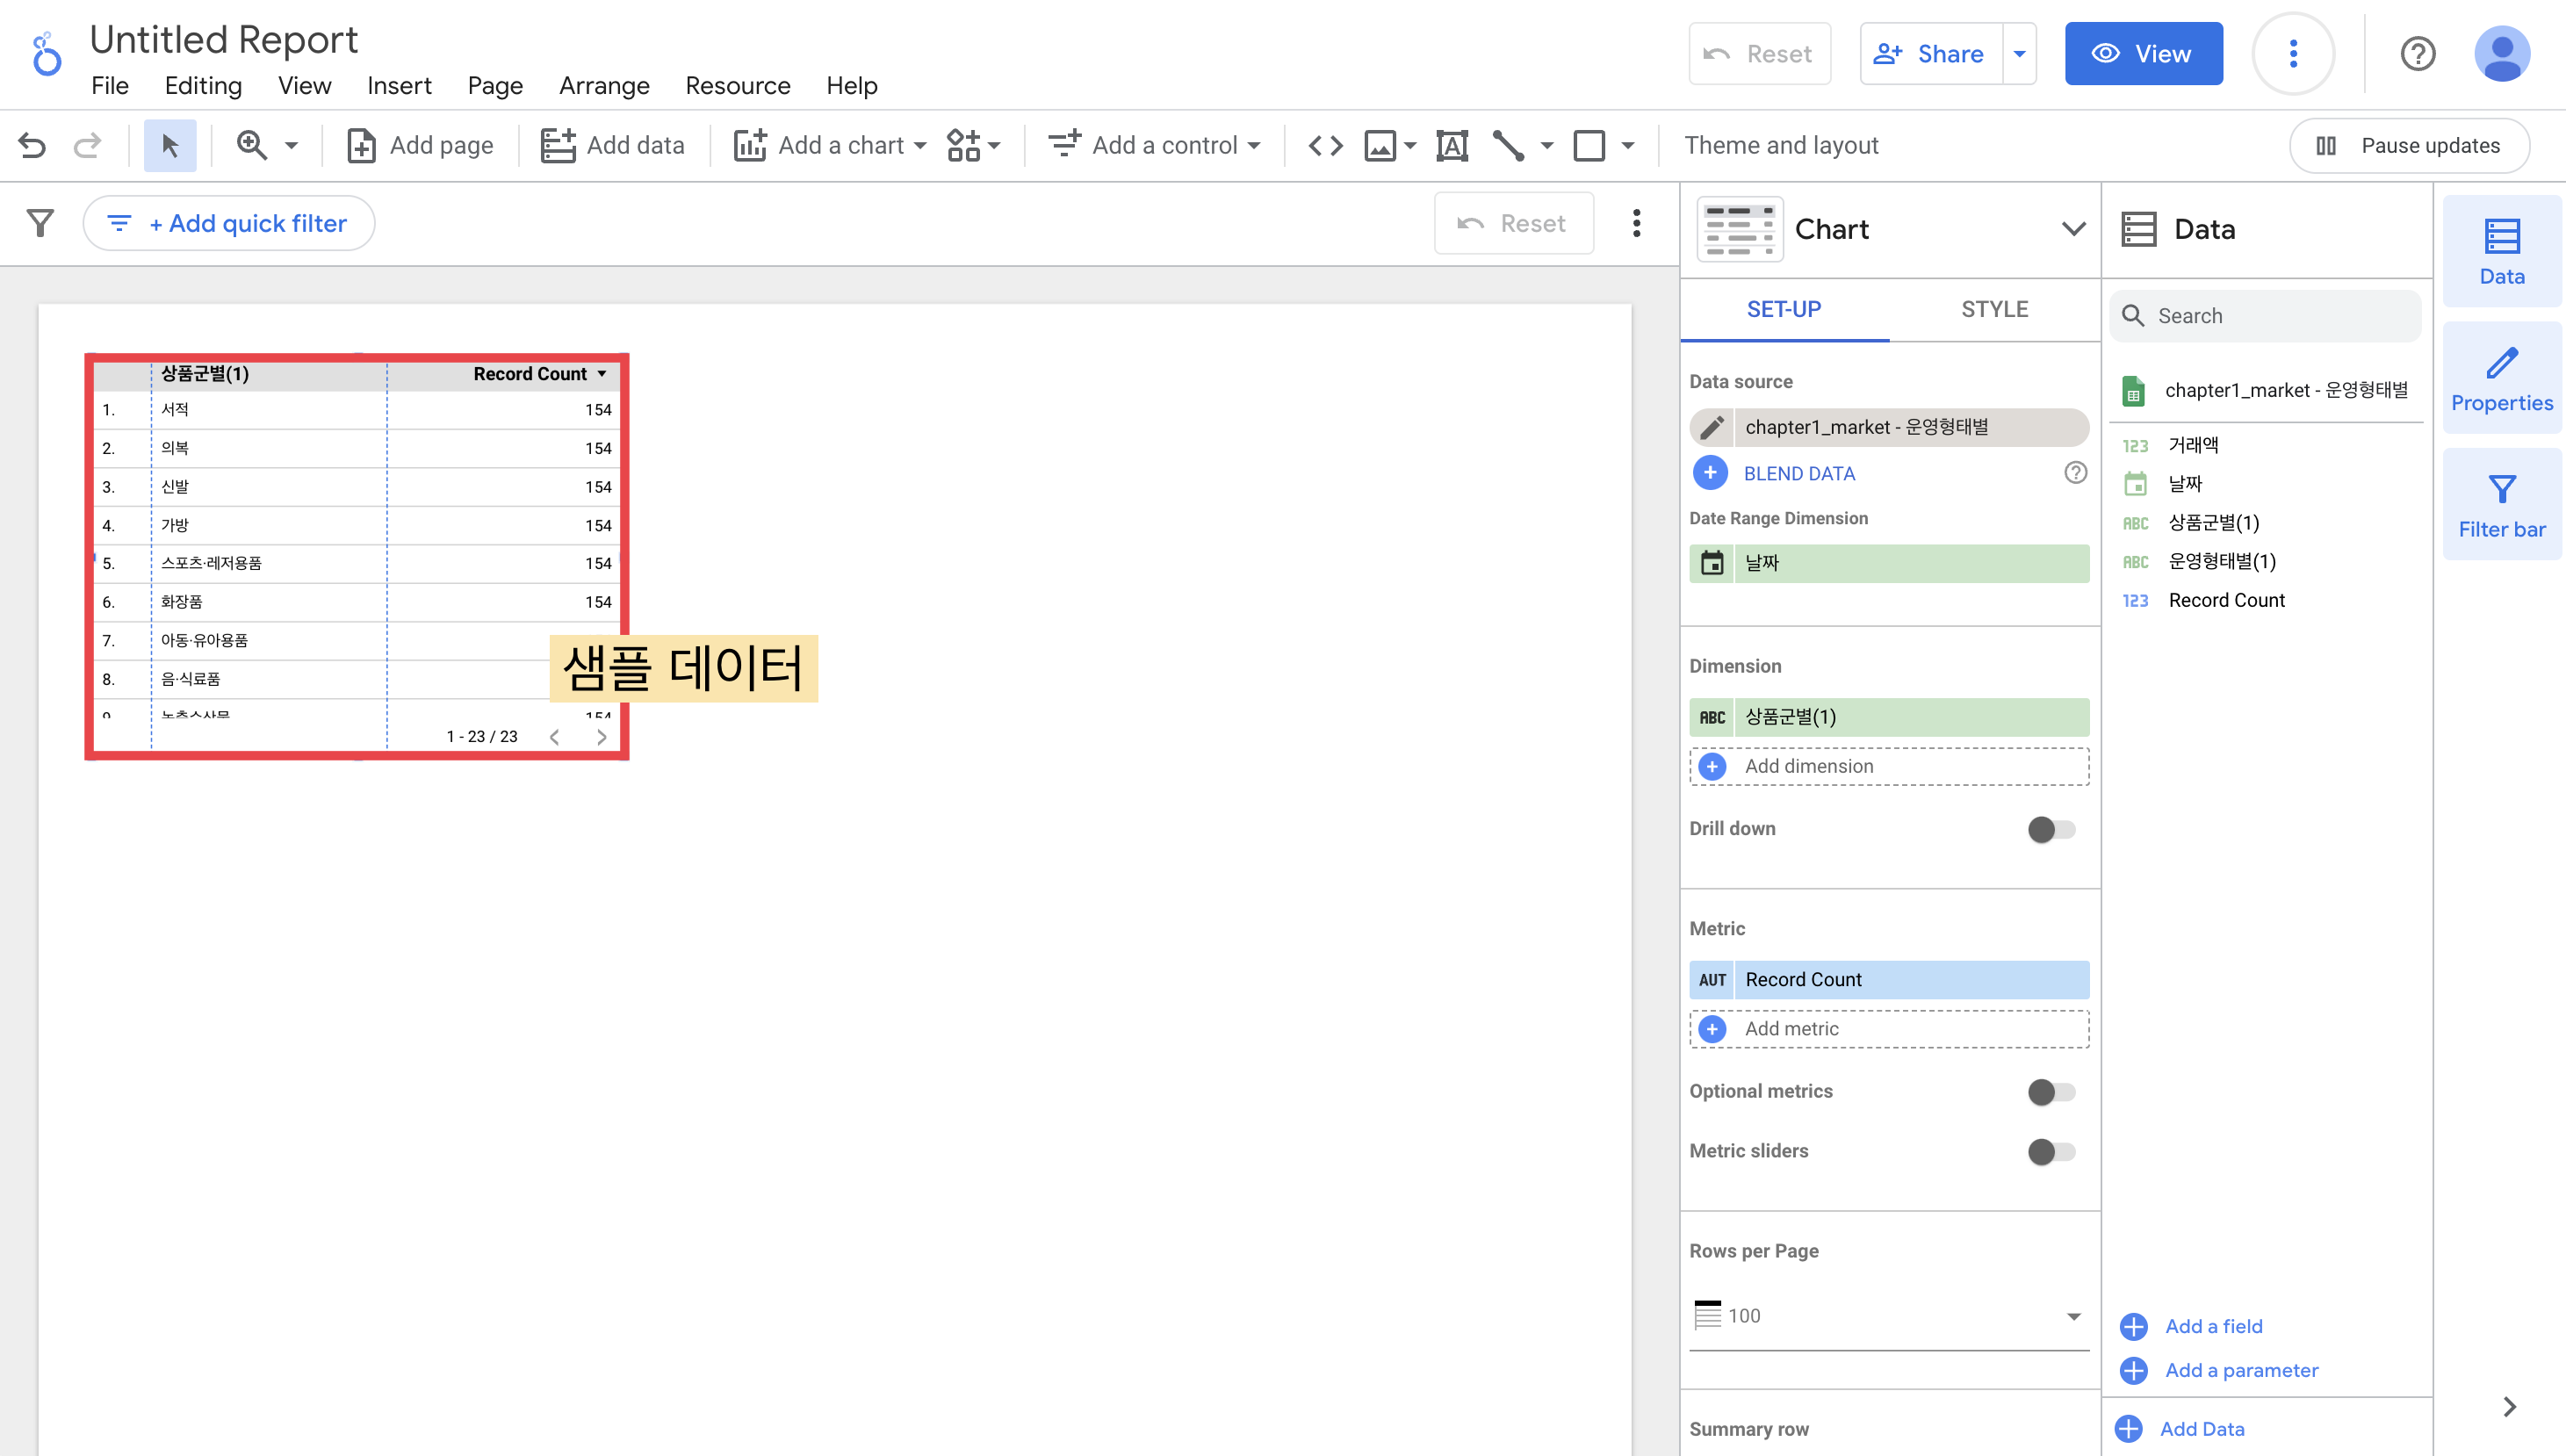Open the Filter bar side panel

[x=2501, y=506]
